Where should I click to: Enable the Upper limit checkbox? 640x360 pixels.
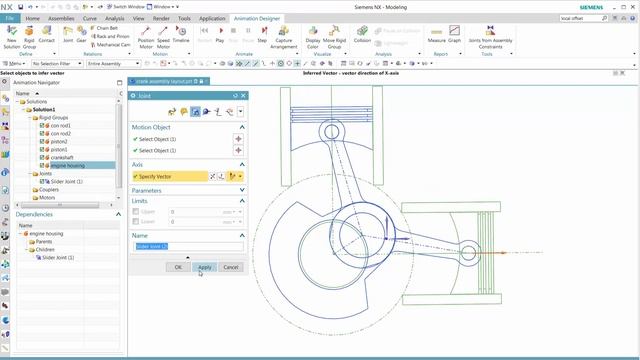pyautogui.click(x=136, y=211)
